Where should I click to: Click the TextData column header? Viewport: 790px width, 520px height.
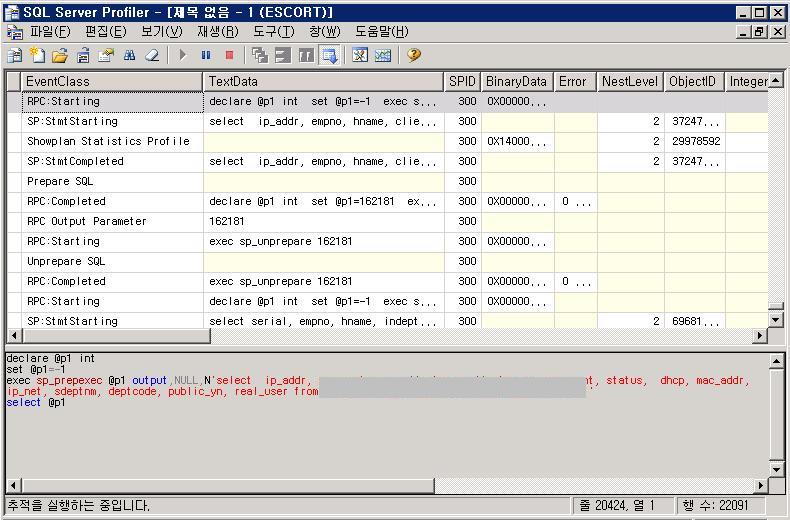click(323, 82)
